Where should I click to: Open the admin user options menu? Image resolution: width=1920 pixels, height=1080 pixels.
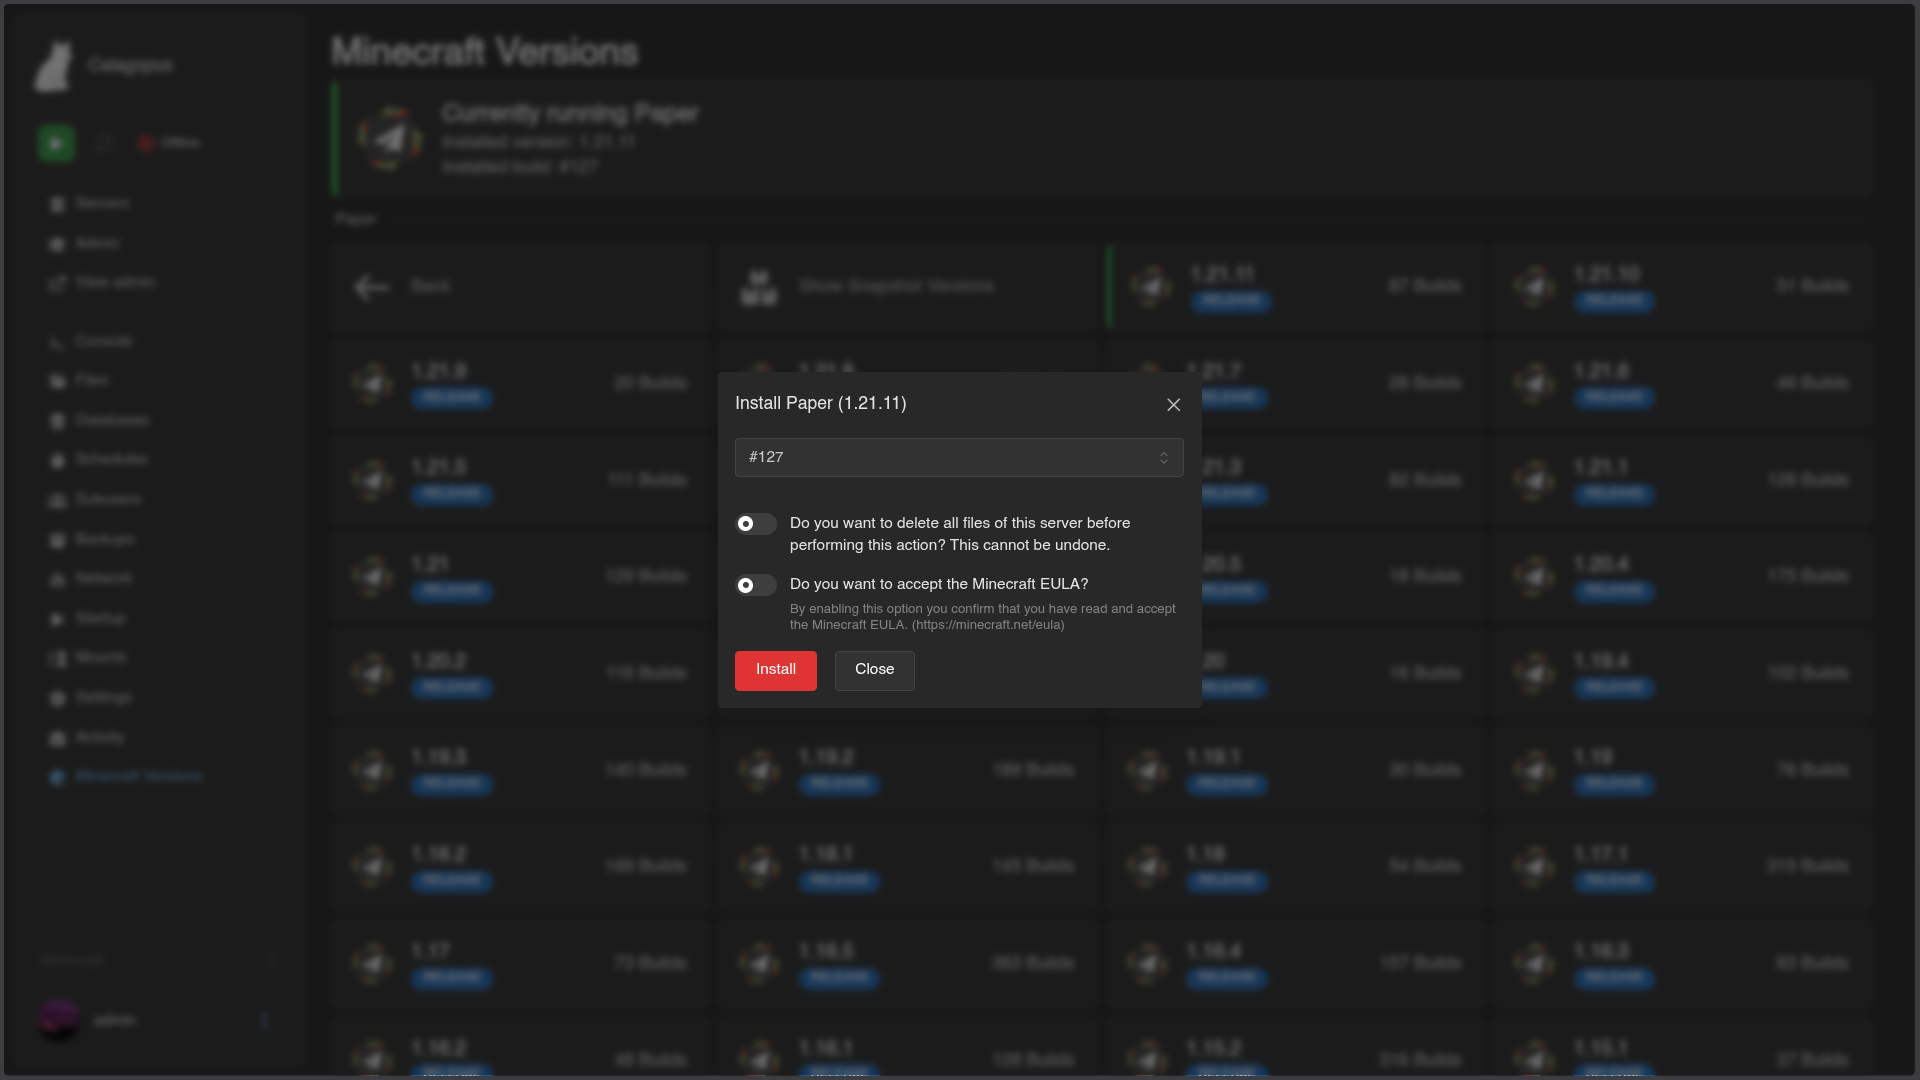265,1020
